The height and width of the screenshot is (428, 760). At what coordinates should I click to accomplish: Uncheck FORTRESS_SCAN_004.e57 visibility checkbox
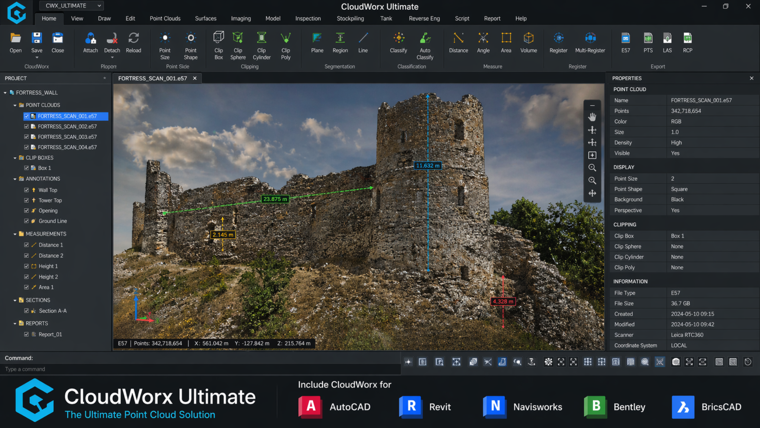(27, 147)
